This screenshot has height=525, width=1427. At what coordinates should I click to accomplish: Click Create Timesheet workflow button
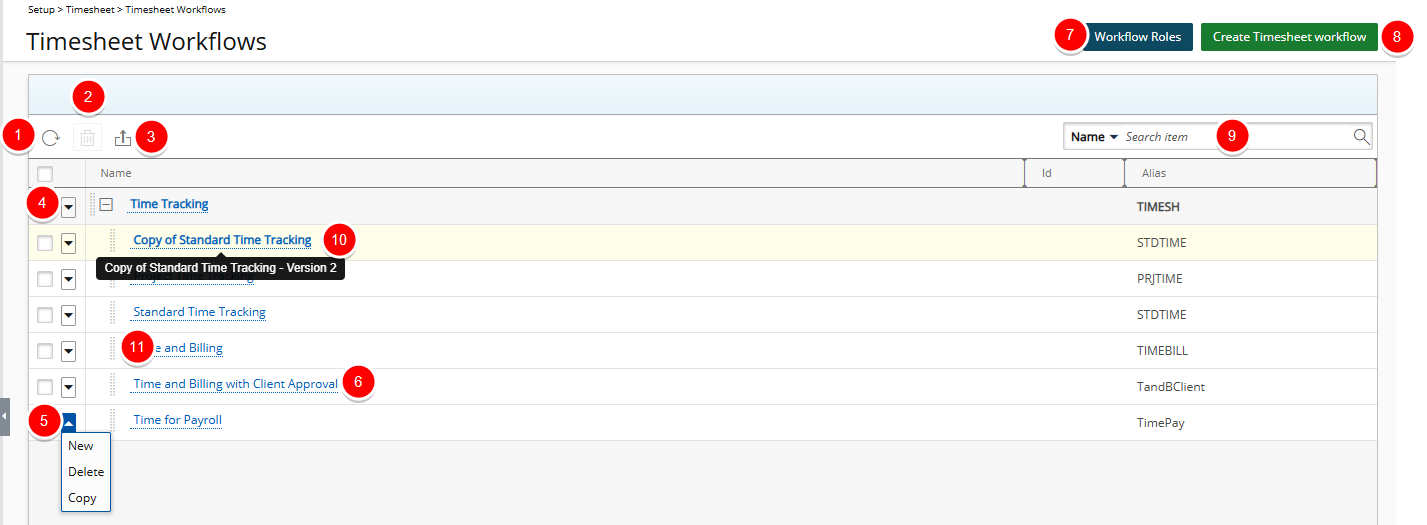coord(1289,37)
